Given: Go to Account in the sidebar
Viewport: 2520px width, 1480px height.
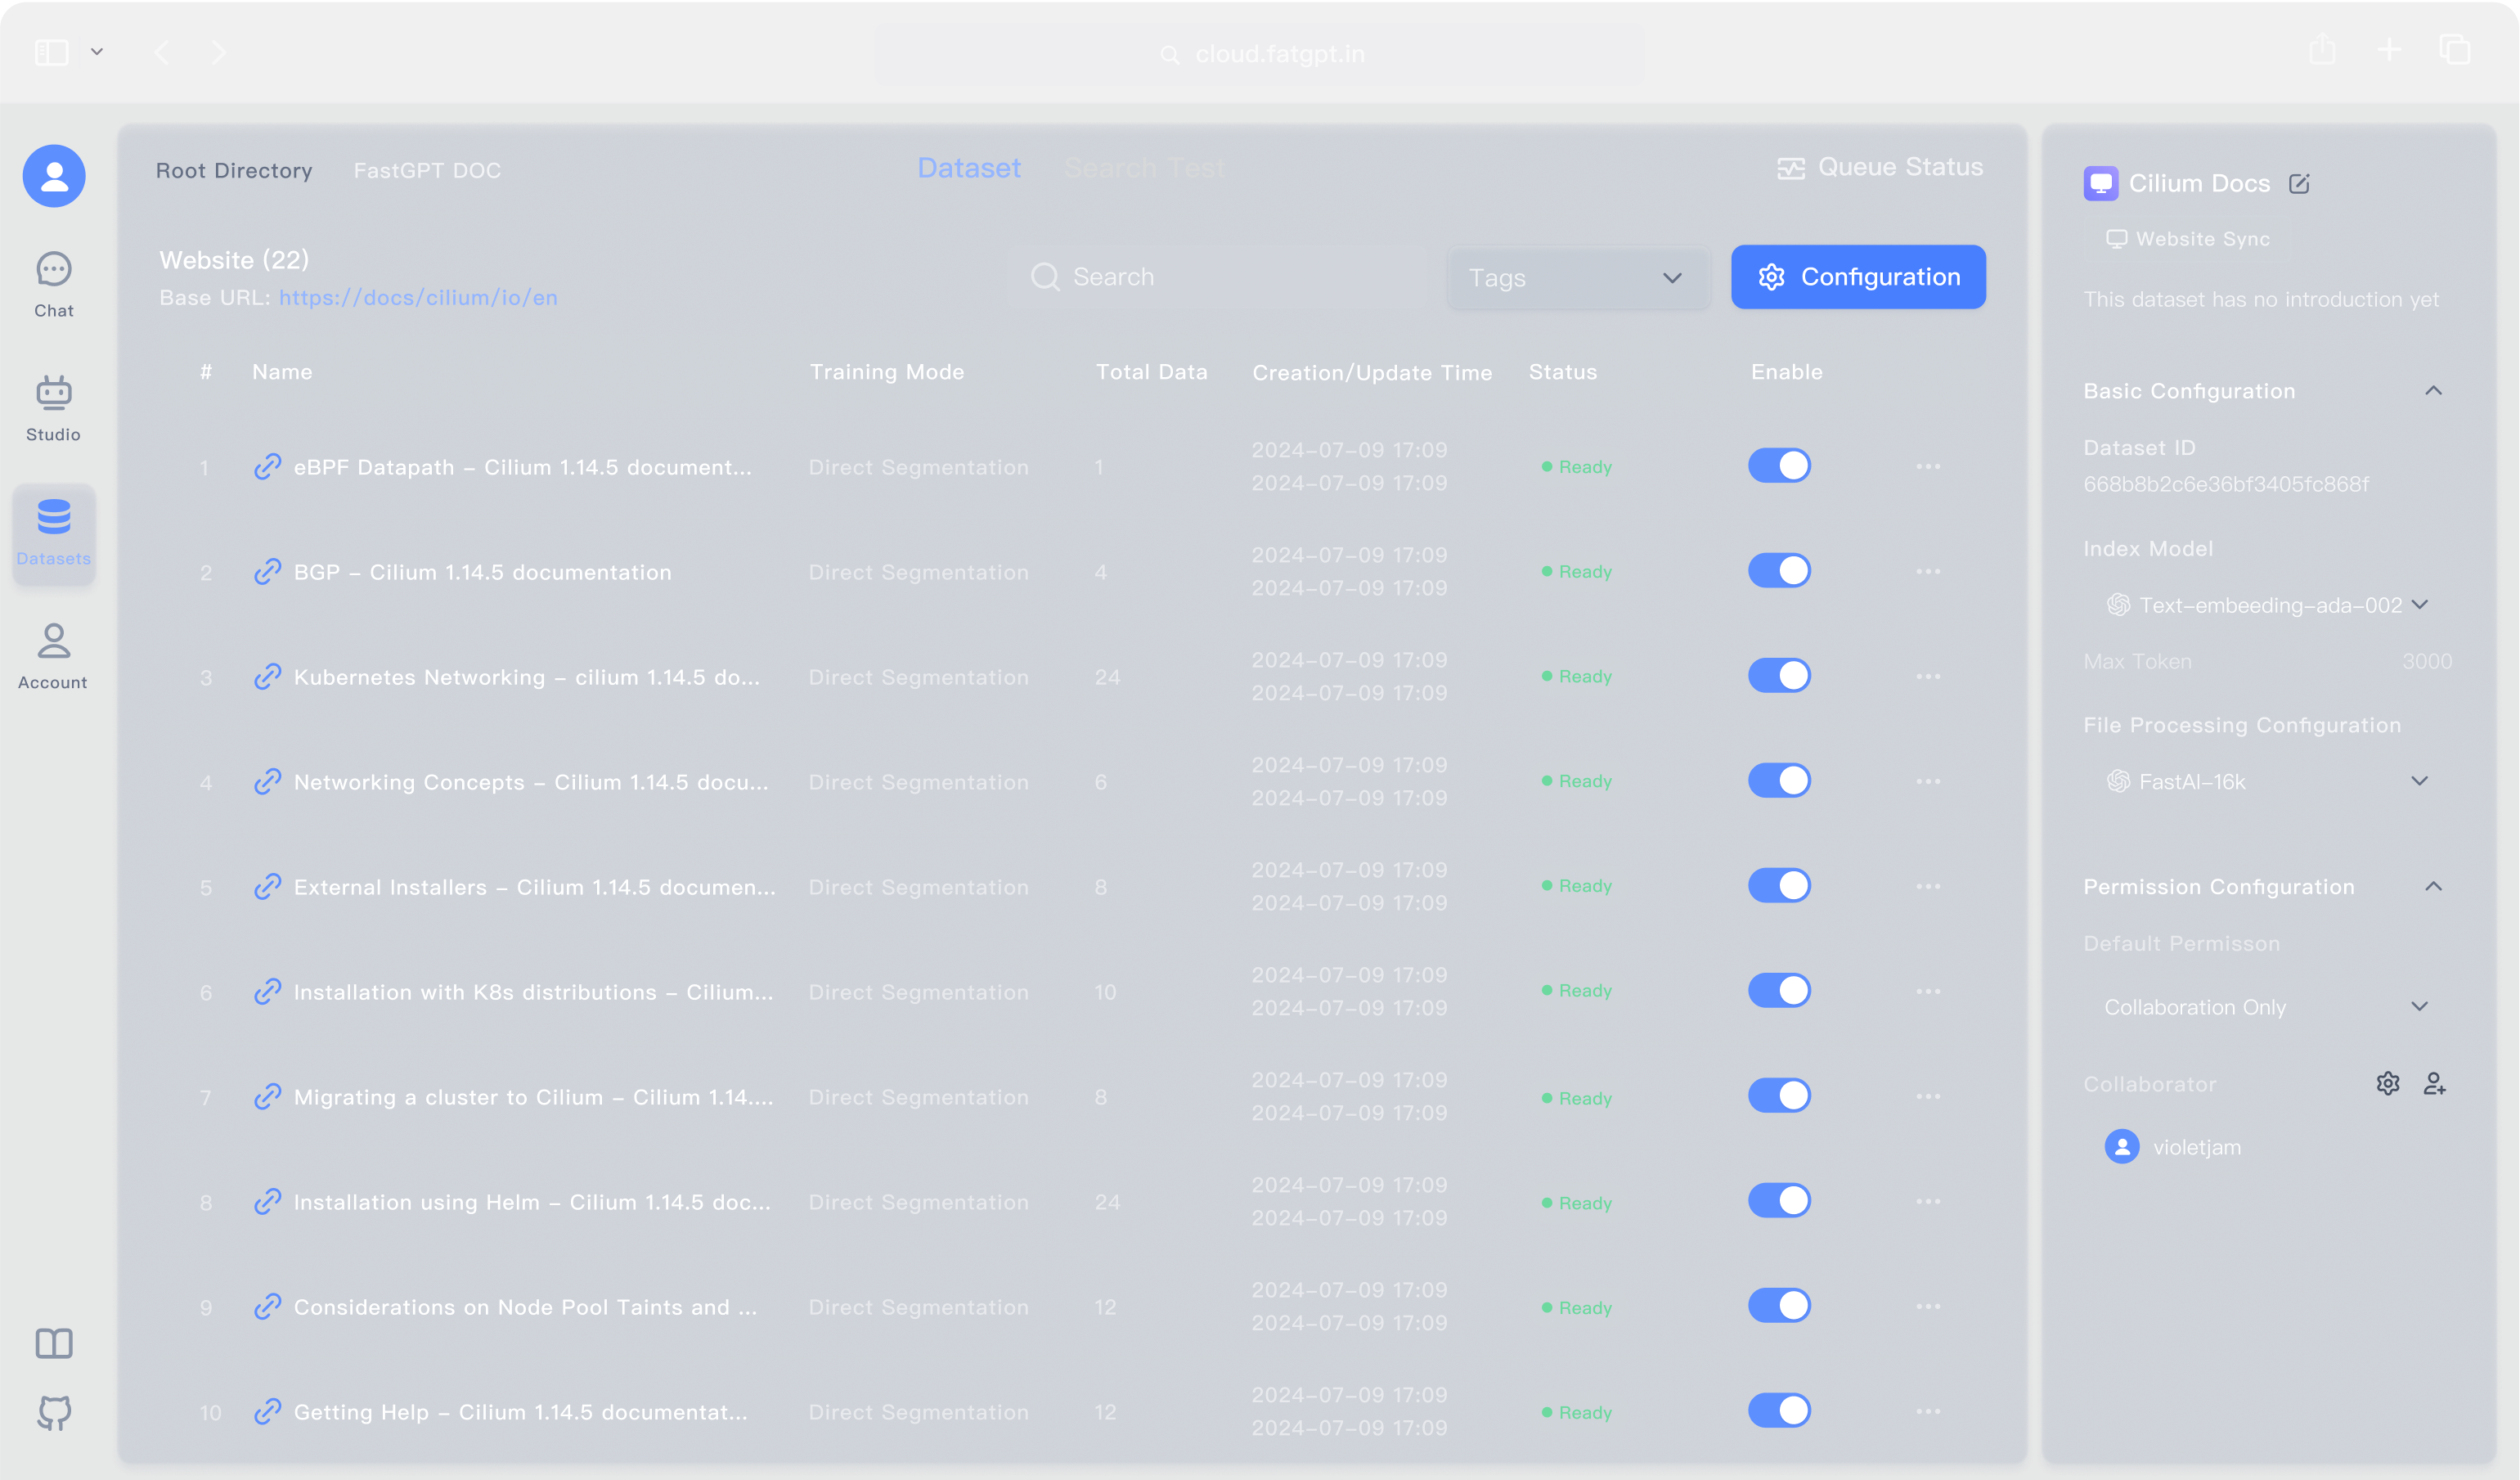Looking at the screenshot, I should [54, 655].
